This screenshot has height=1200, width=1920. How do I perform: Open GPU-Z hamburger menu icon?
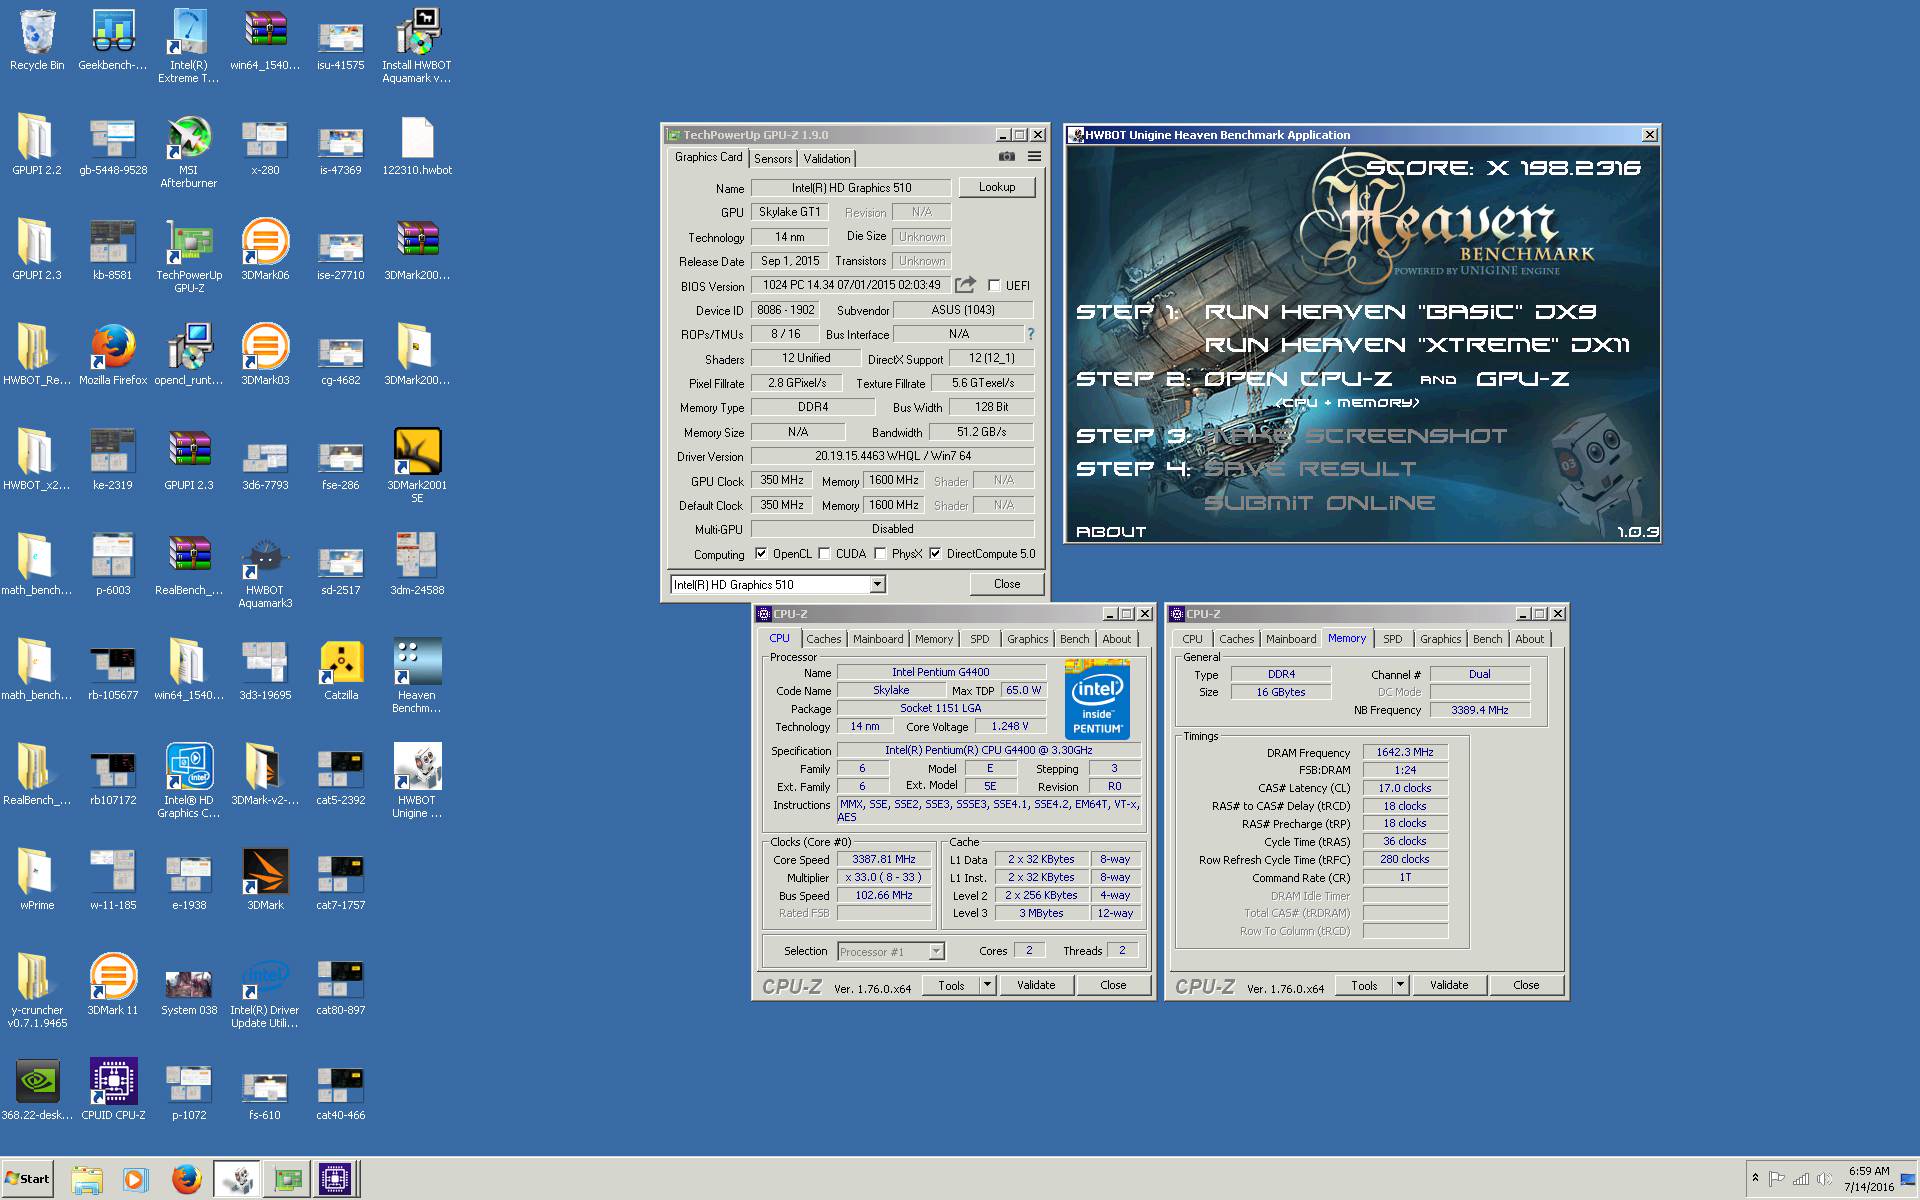[1034, 157]
